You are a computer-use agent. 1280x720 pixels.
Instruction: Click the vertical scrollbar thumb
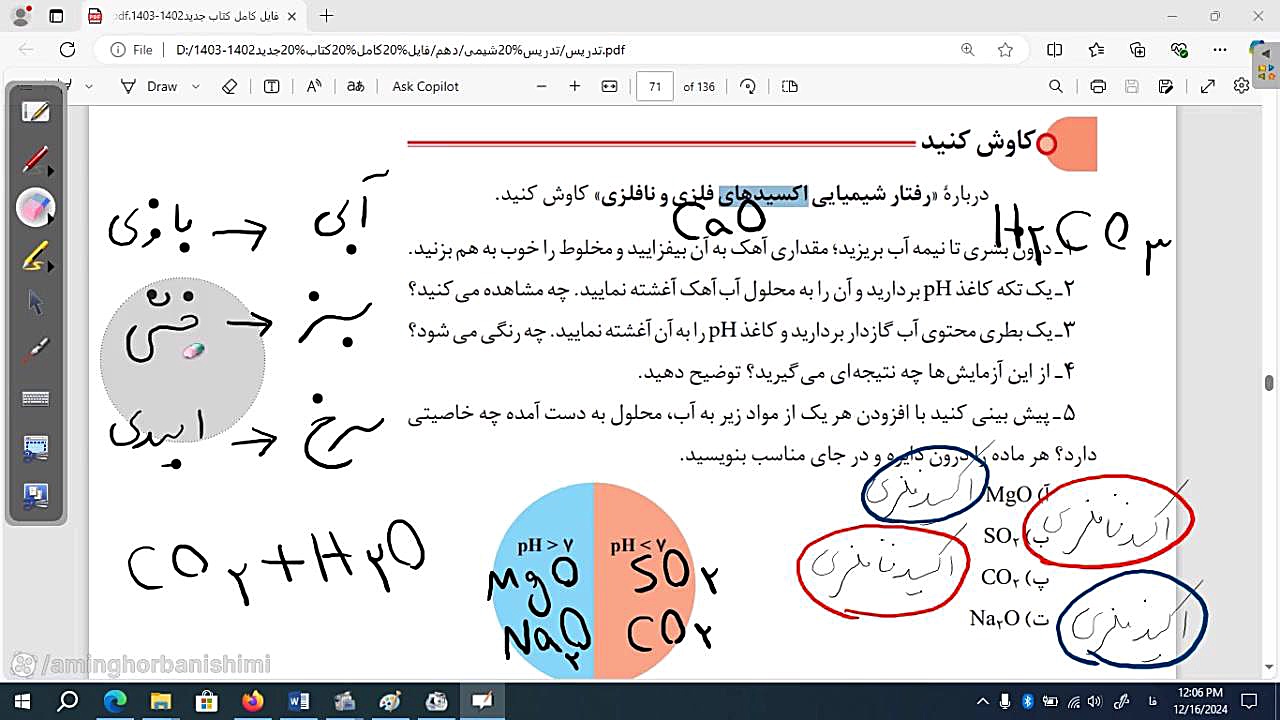click(x=1269, y=383)
